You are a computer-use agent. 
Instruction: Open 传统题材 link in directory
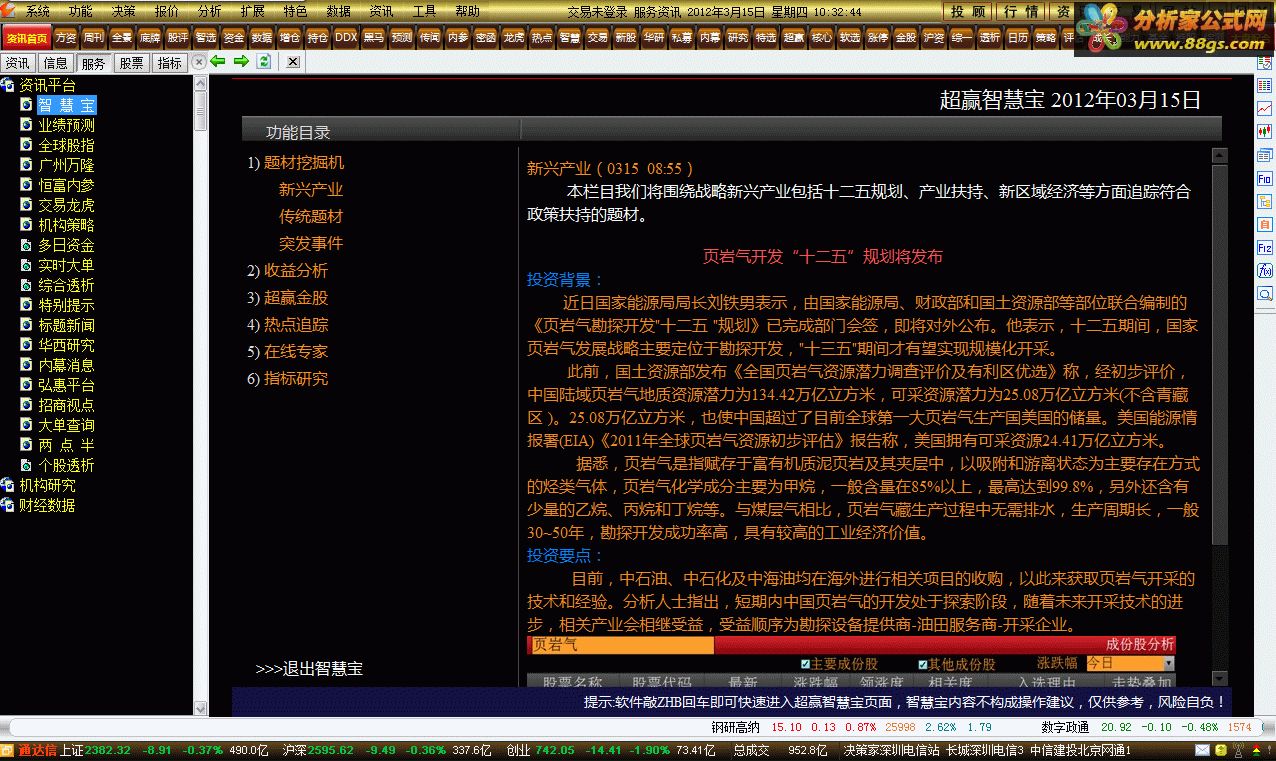pyautogui.click(x=311, y=216)
